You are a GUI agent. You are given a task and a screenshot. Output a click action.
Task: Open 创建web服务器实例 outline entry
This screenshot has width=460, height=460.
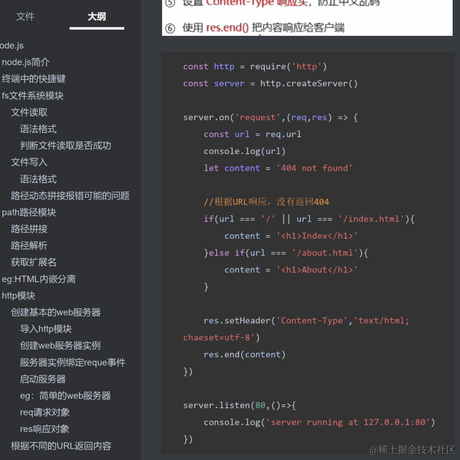point(60,346)
